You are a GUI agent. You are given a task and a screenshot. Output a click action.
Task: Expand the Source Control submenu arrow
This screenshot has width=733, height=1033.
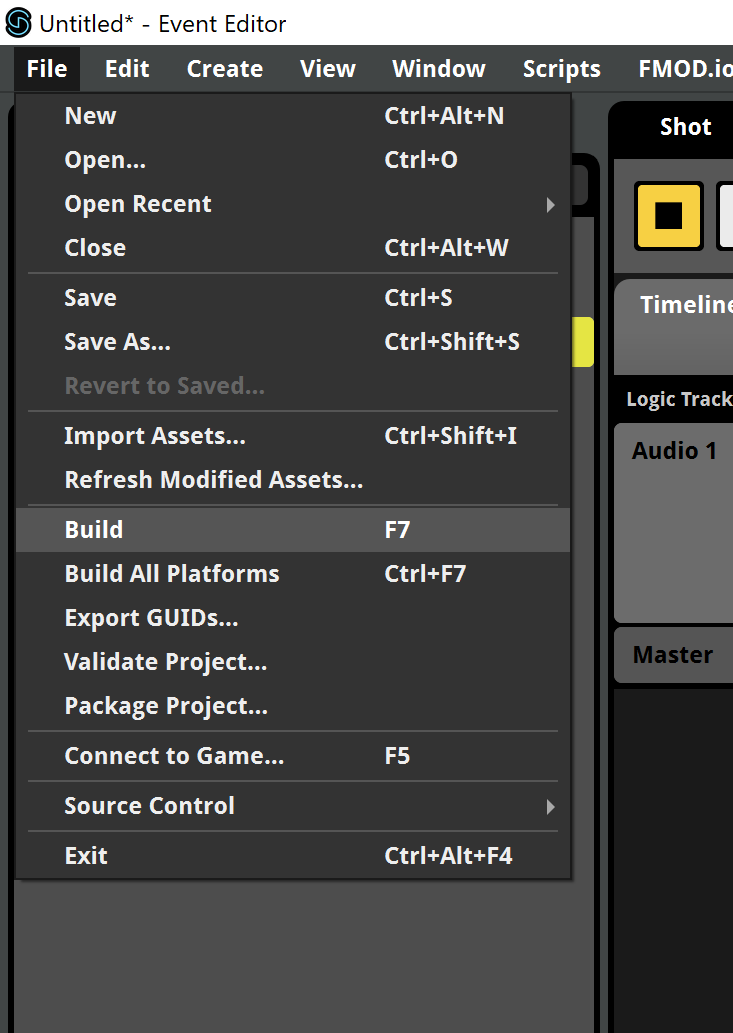(x=550, y=806)
